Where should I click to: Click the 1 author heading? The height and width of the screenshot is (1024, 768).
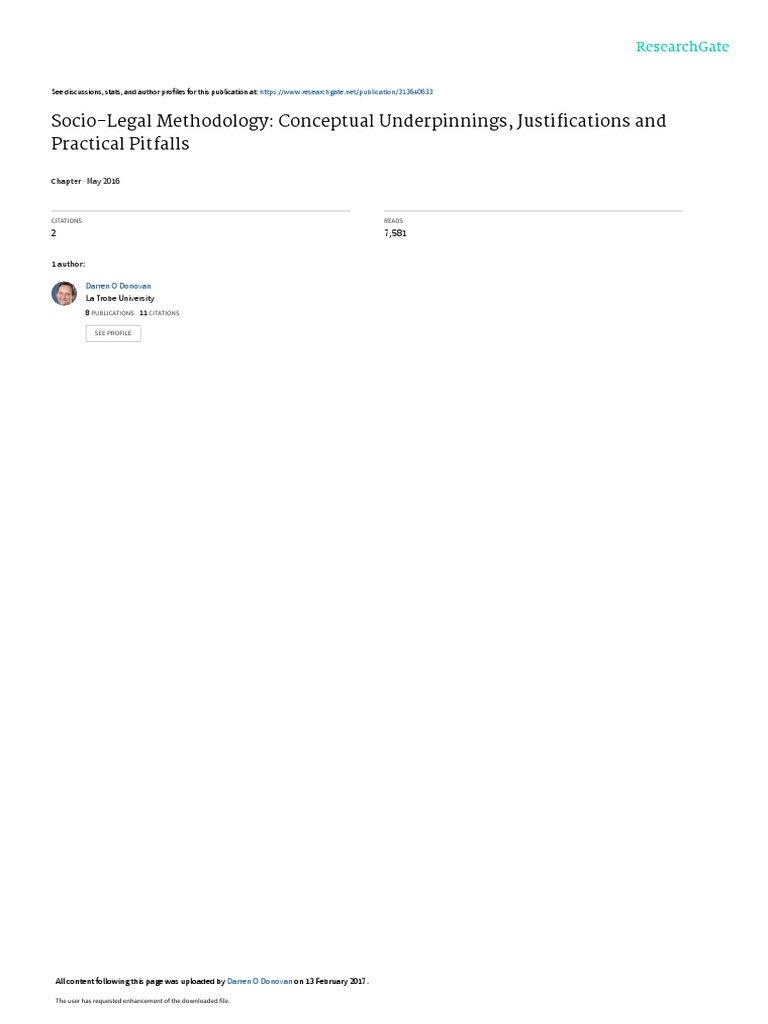click(68, 264)
